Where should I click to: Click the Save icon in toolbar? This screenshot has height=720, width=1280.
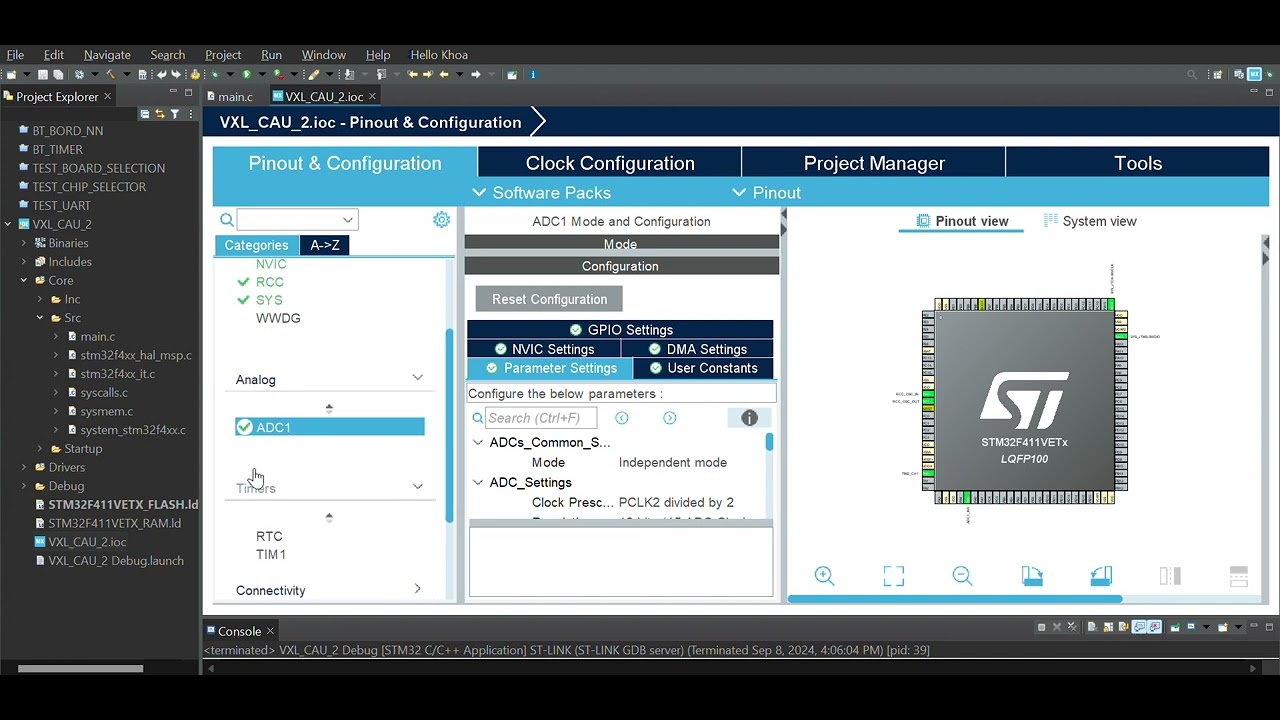pyautogui.click(x=42, y=74)
